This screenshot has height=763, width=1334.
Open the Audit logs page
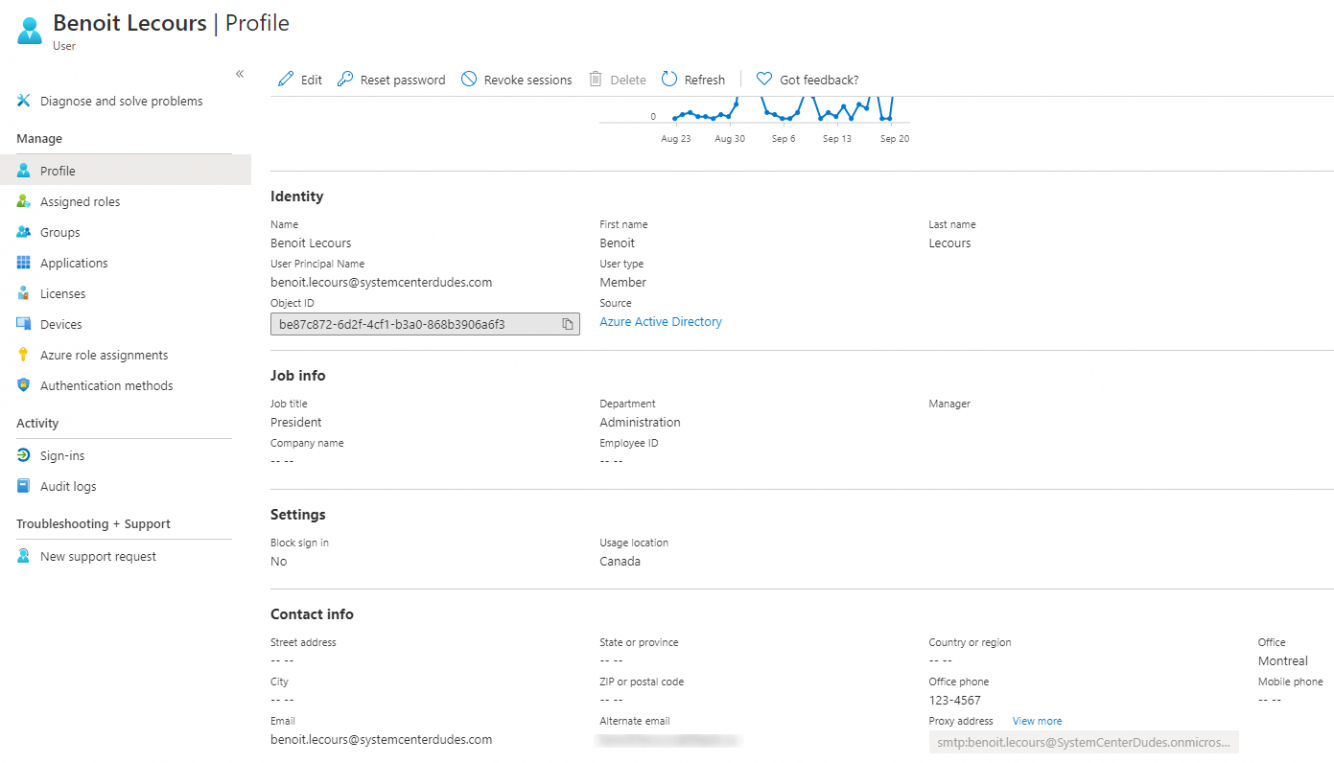(64, 486)
